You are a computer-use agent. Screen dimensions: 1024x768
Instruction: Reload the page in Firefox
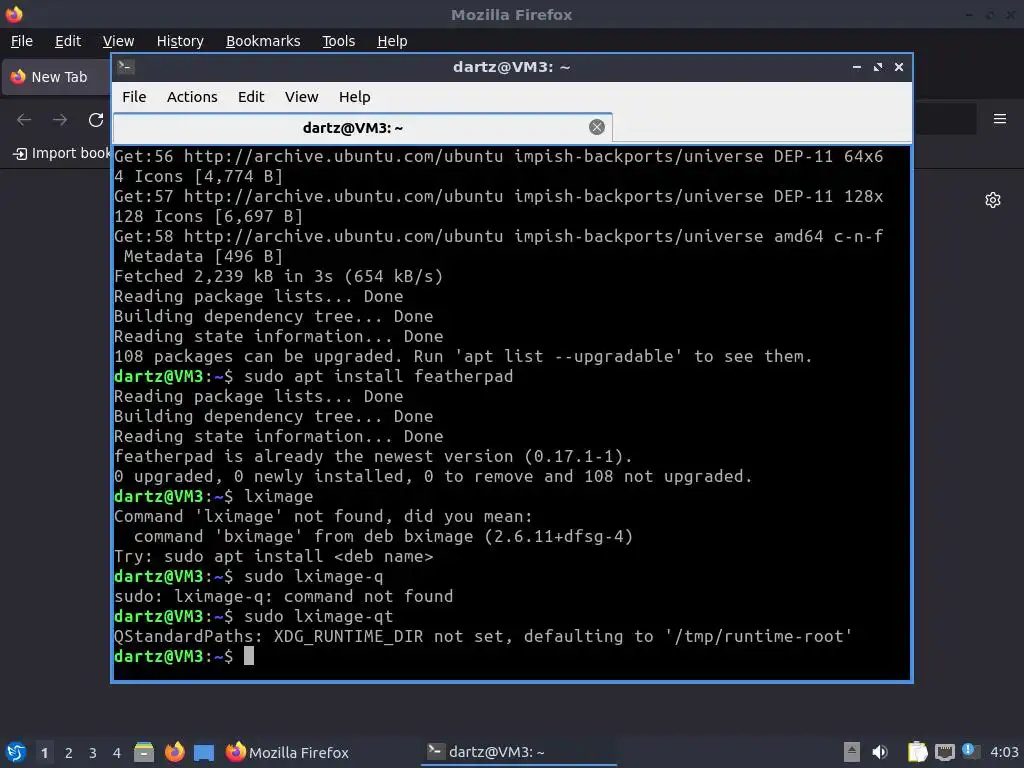click(x=96, y=120)
